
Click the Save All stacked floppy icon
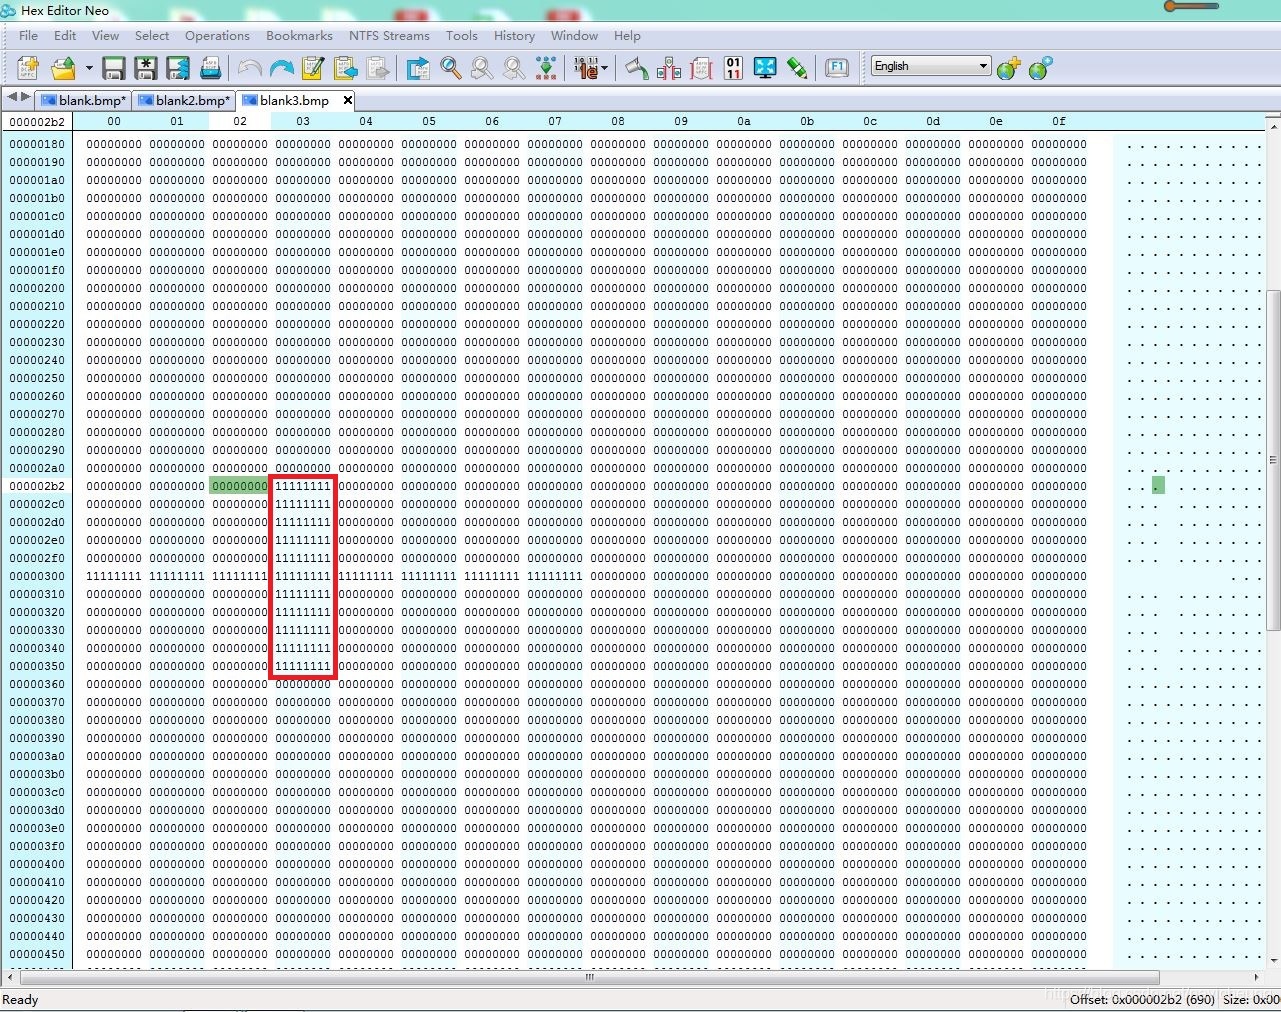click(x=178, y=68)
